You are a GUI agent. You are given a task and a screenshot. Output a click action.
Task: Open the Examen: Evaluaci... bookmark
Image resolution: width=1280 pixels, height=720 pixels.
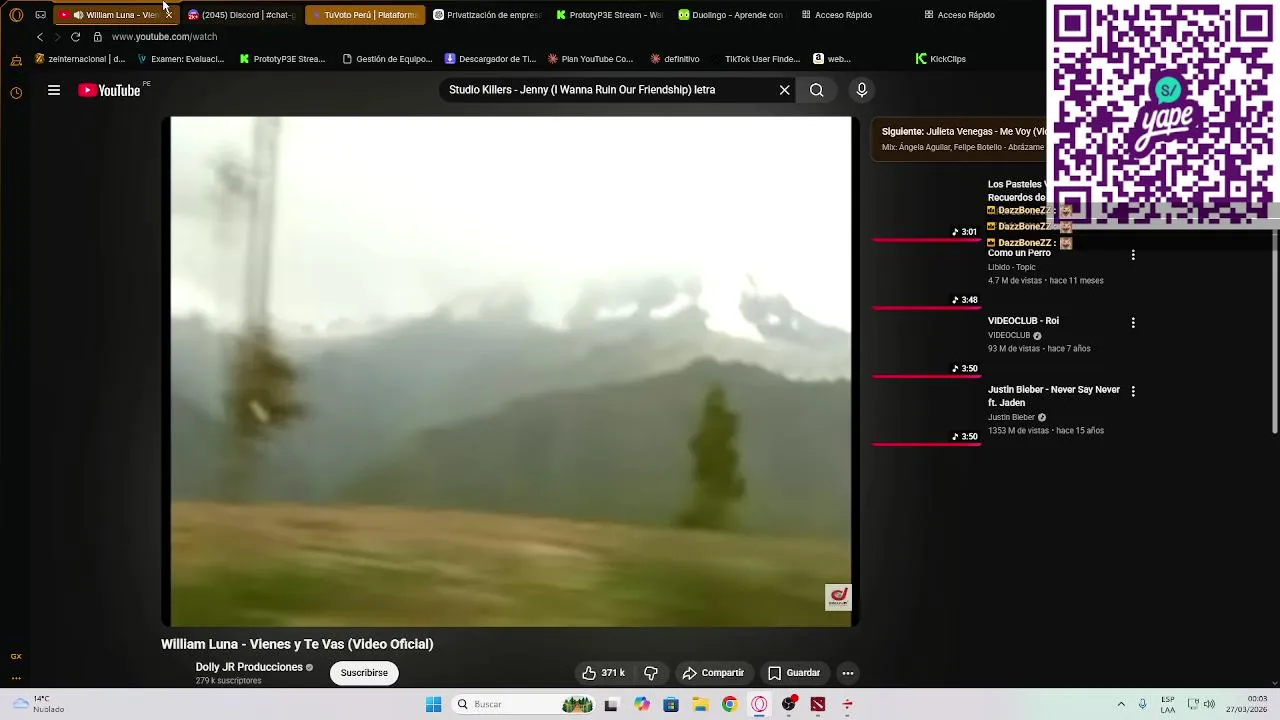coord(180,59)
